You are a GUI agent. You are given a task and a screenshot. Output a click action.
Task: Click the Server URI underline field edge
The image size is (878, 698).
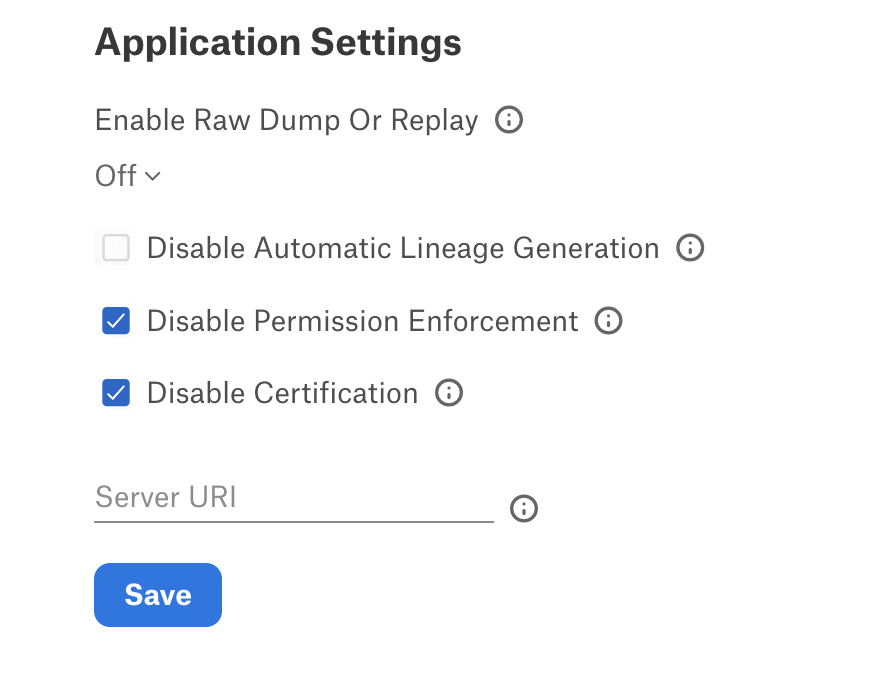293,522
